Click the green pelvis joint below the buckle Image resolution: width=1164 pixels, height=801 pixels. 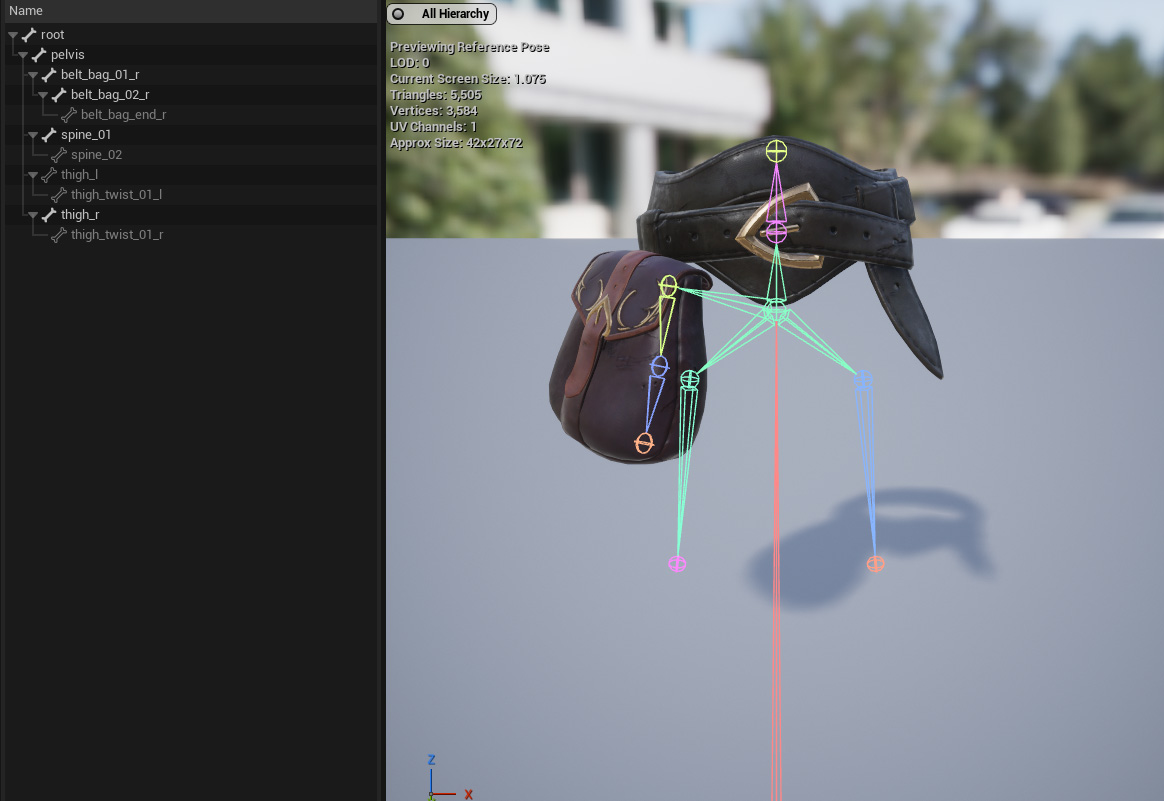(x=776, y=312)
